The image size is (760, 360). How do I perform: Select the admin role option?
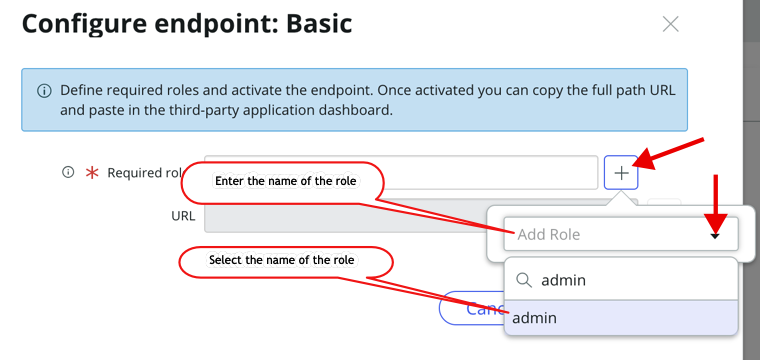pos(621,318)
